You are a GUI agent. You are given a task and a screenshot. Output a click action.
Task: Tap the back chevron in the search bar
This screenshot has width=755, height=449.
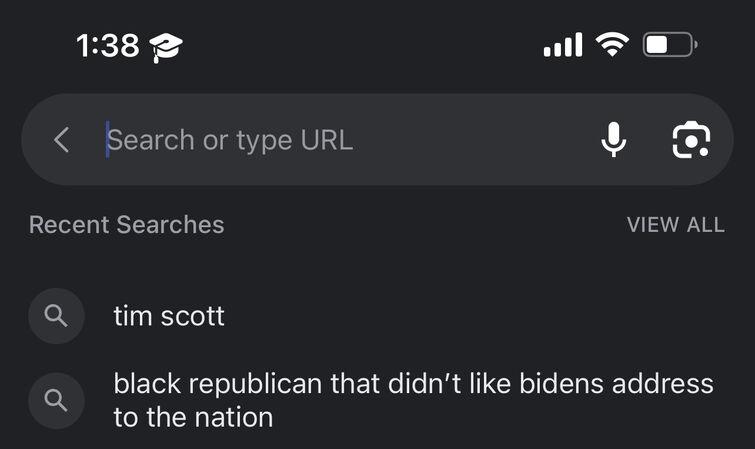coord(62,140)
